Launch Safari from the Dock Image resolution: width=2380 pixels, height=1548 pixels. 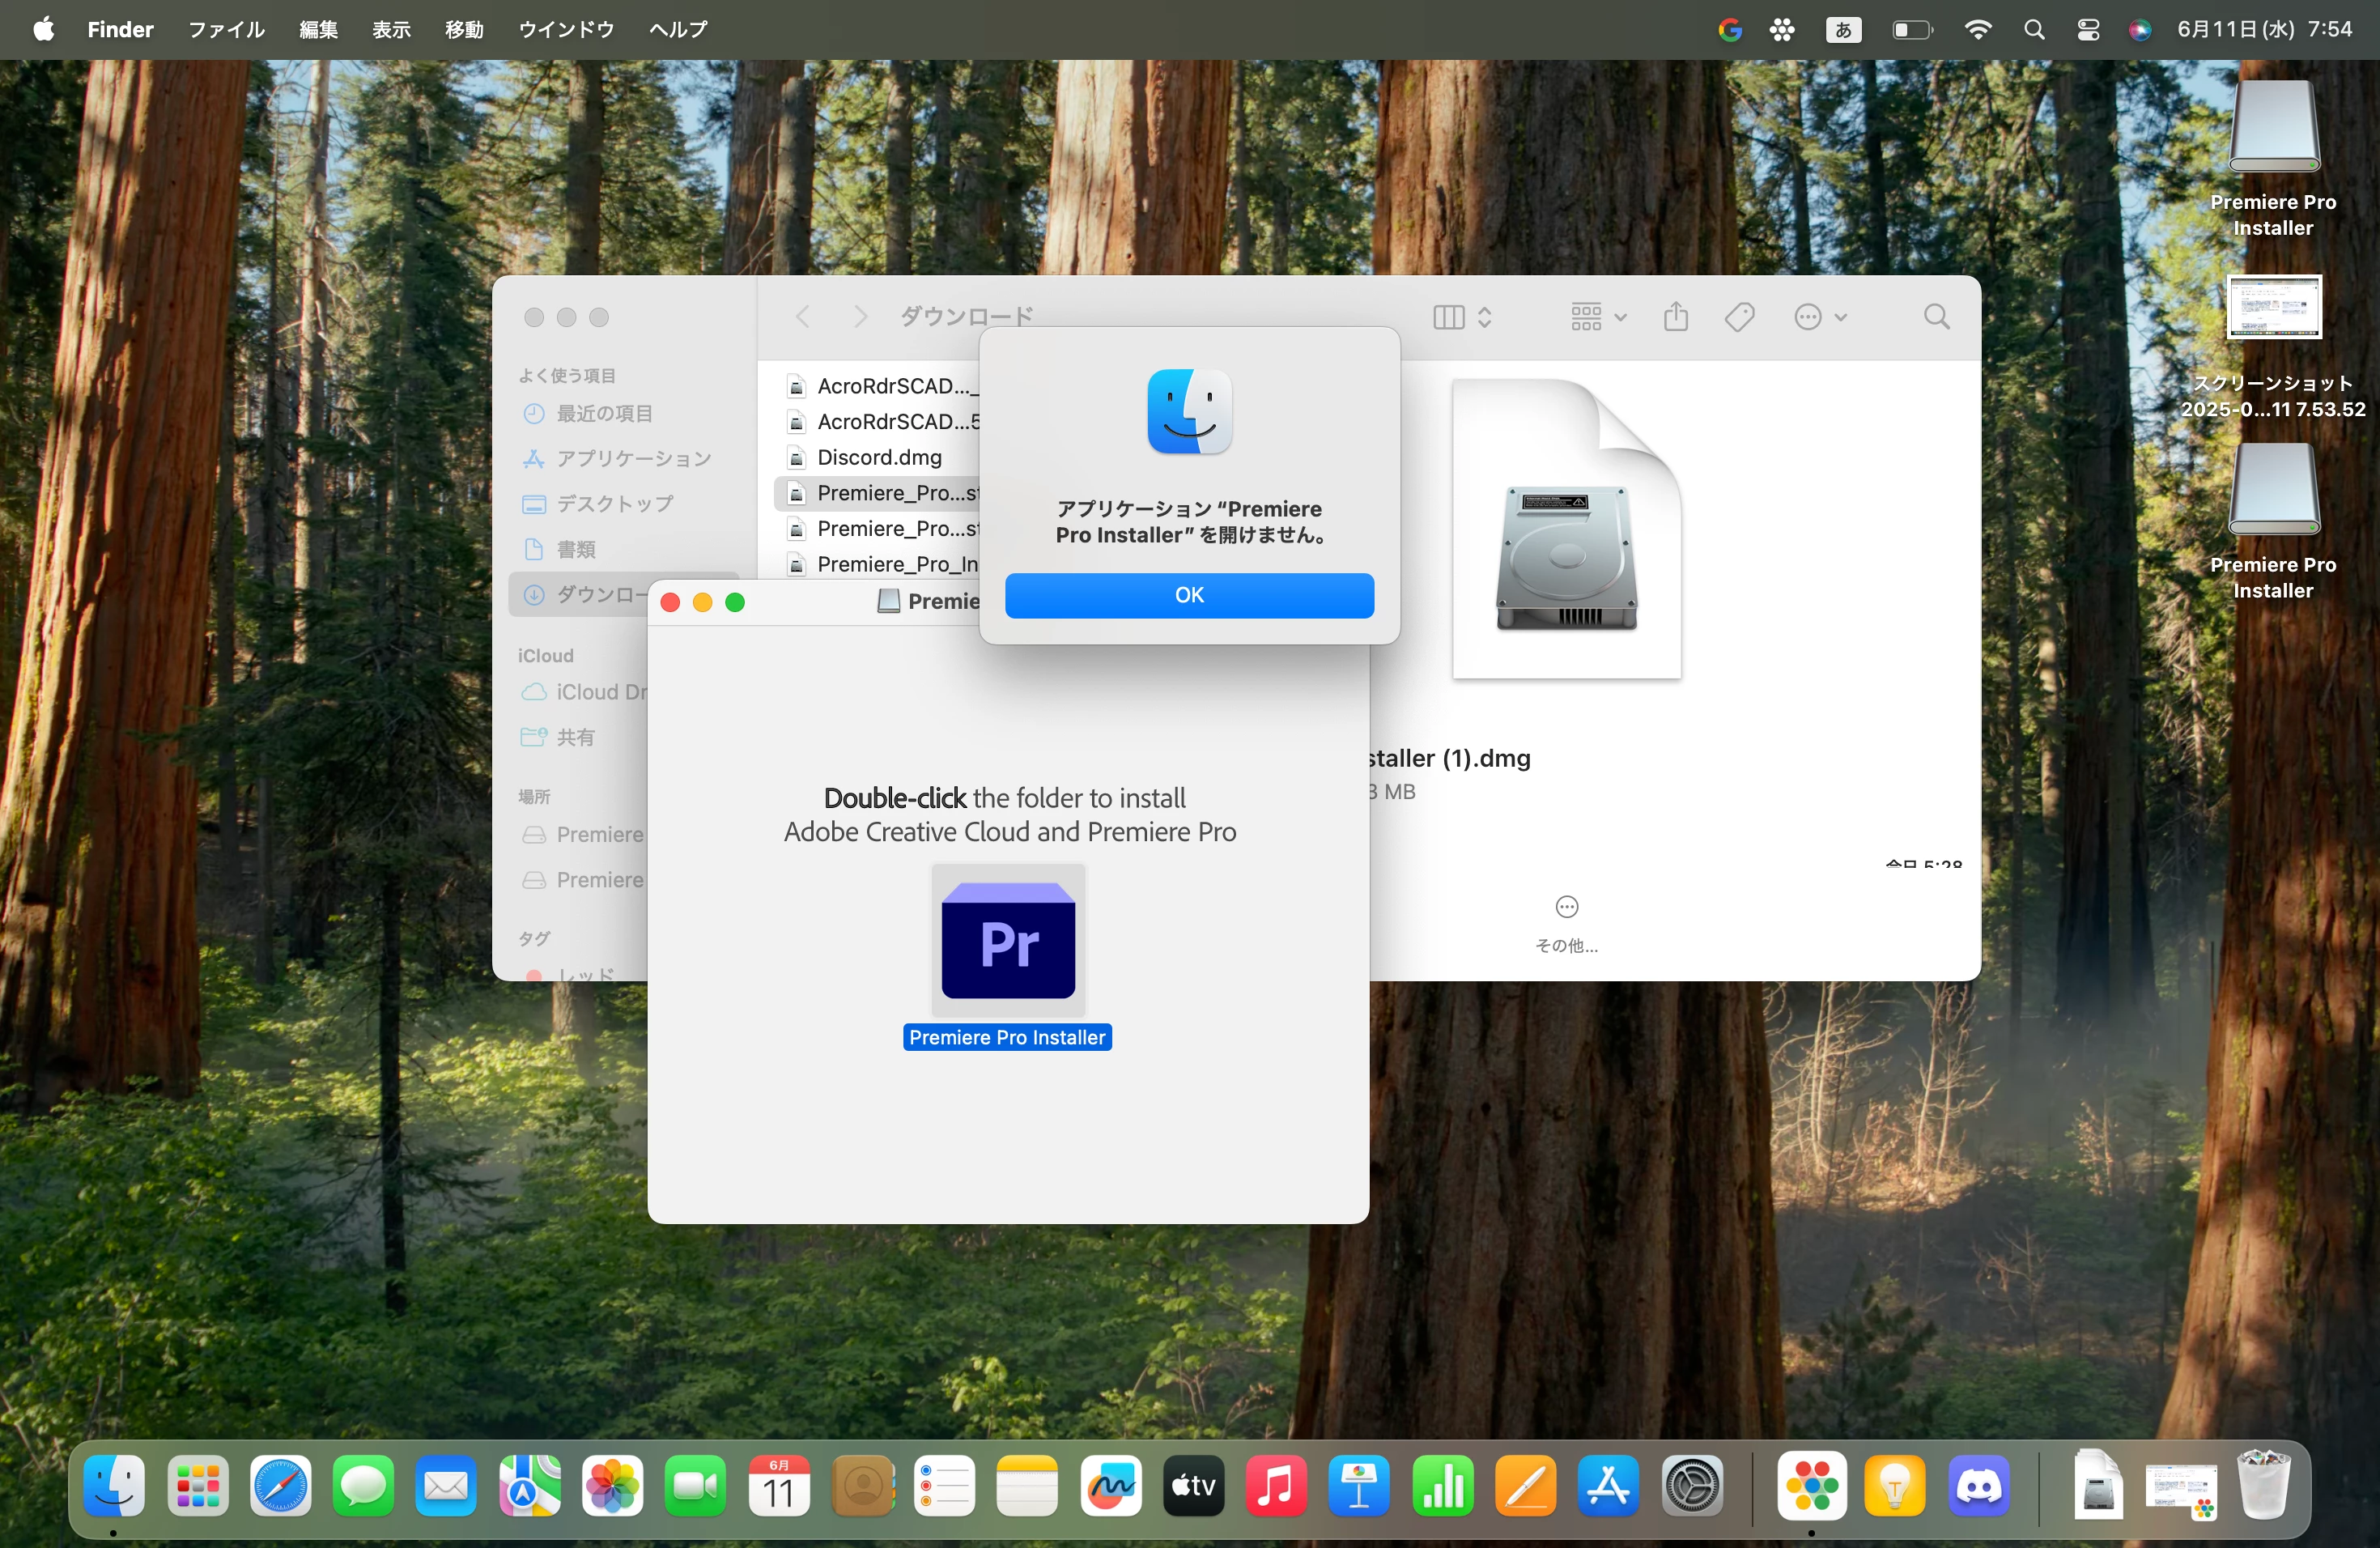(280, 1486)
